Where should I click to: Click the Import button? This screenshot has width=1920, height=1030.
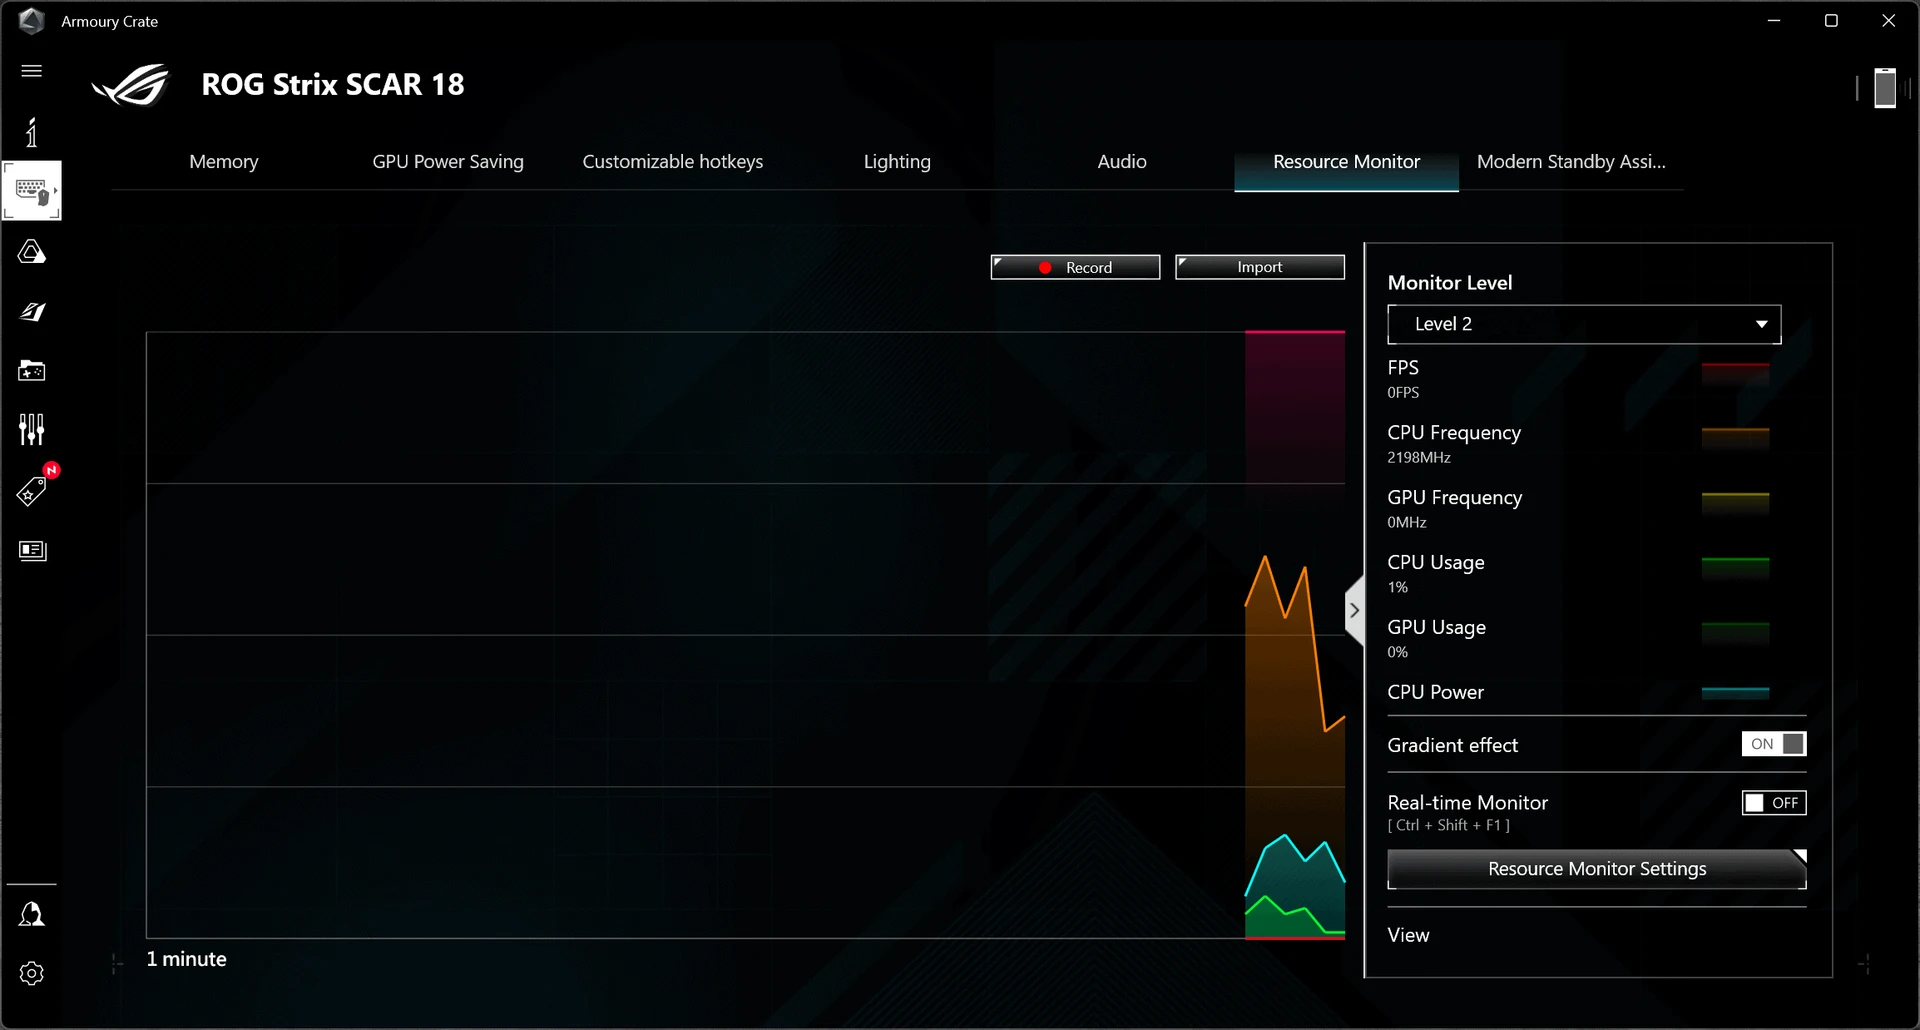pyautogui.click(x=1259, y=267)
